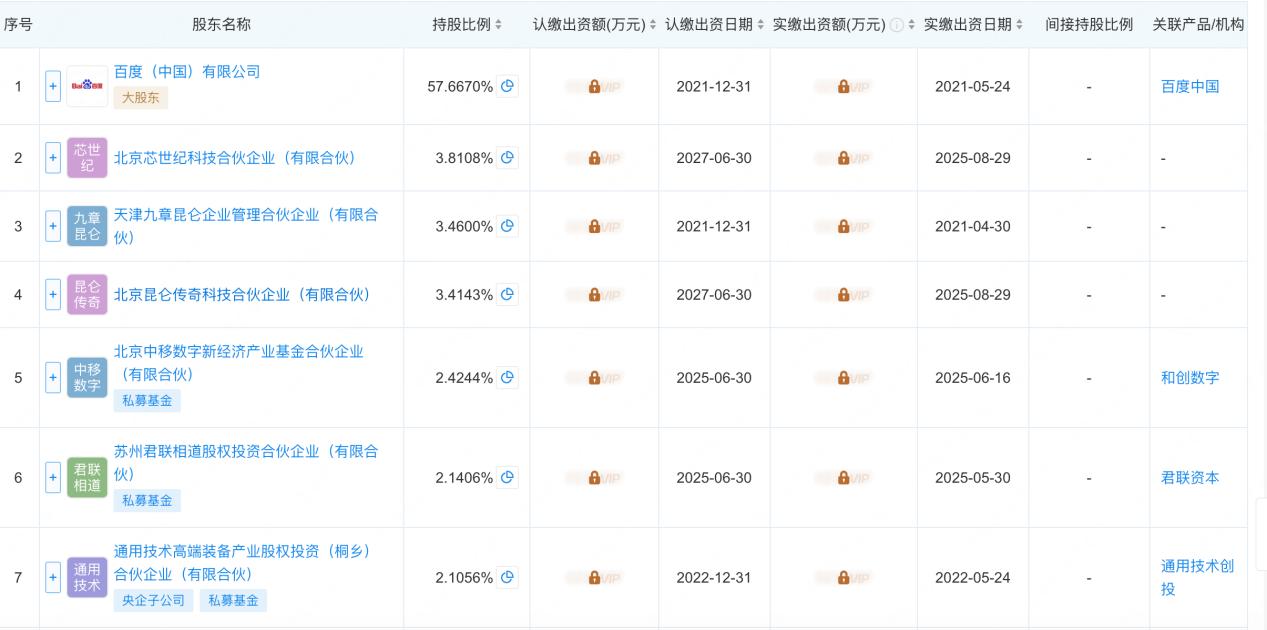Open pie chart icon beside 57.6670% share
Image resolution: width=1267 pixels, height=630 pixels.
click(507, 86)
